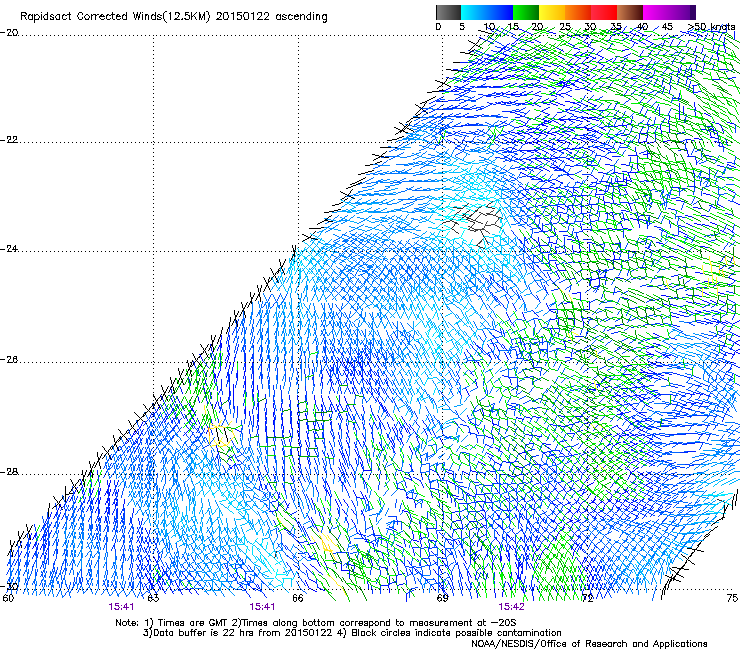The height and width of the screenshot is (650, 740).
Task: Click the '66' longitude axis label
Action: coord(298,598)
